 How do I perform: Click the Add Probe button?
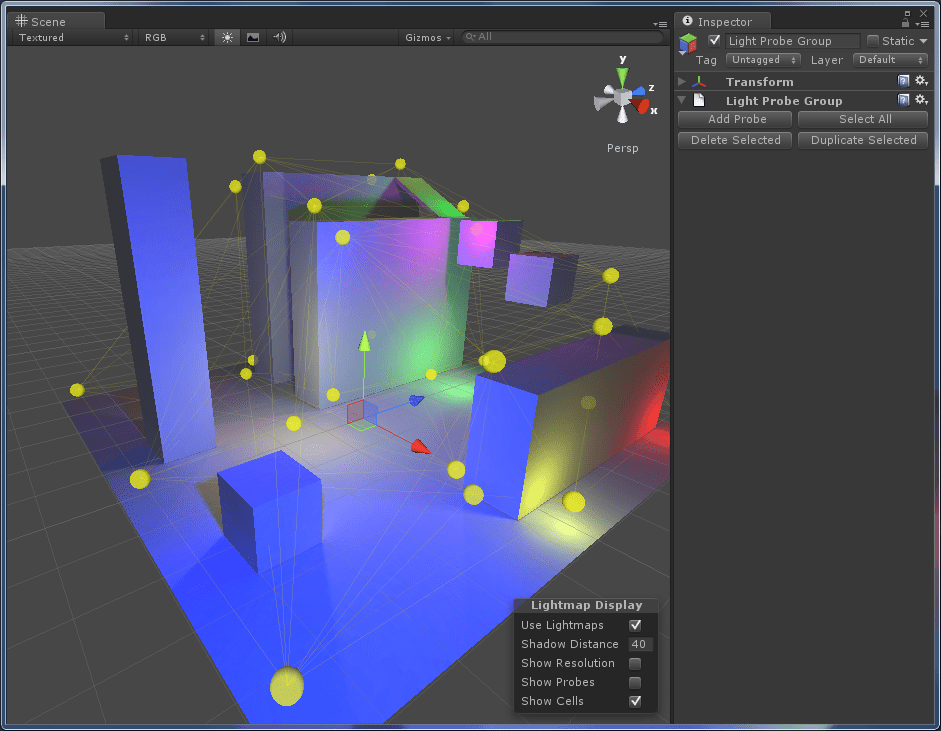click(734, 119)
